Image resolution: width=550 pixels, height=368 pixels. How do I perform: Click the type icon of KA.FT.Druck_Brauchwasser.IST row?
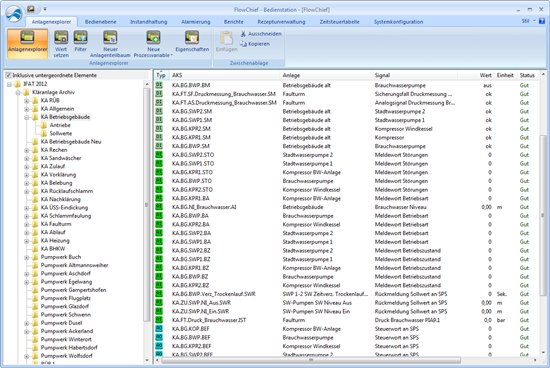(159, 320)
